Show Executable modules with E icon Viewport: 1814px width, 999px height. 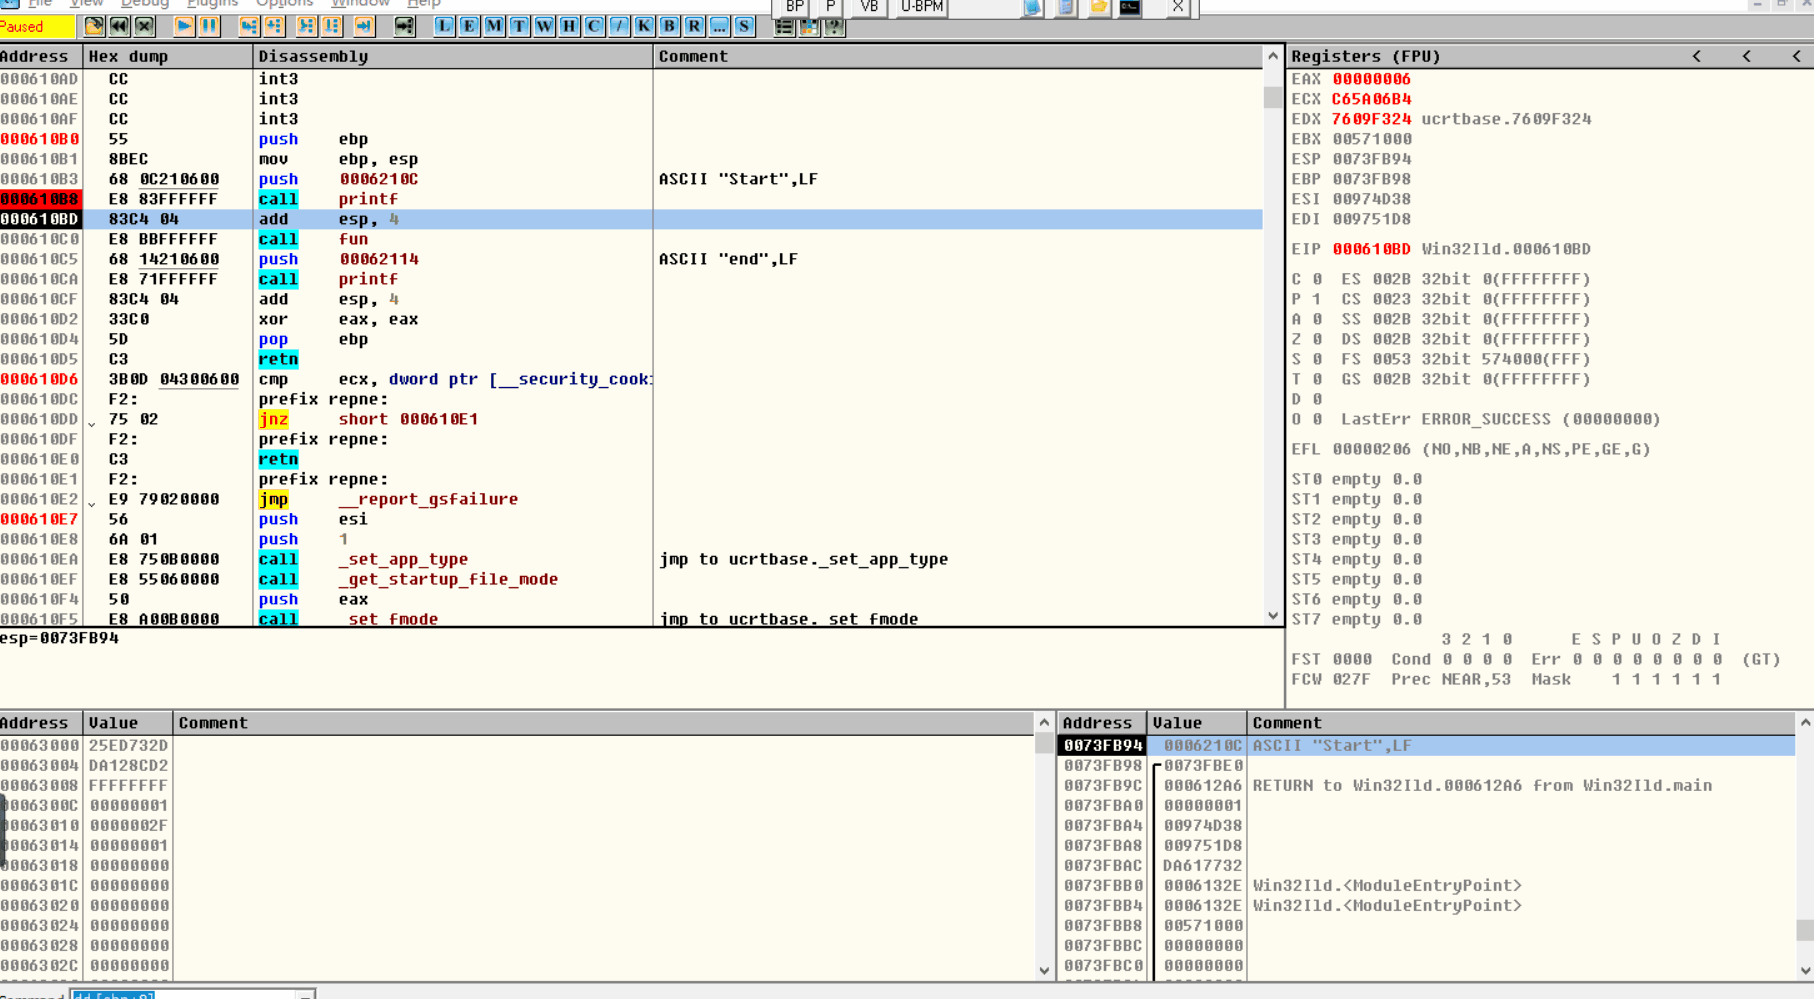(x=469, y=26)
